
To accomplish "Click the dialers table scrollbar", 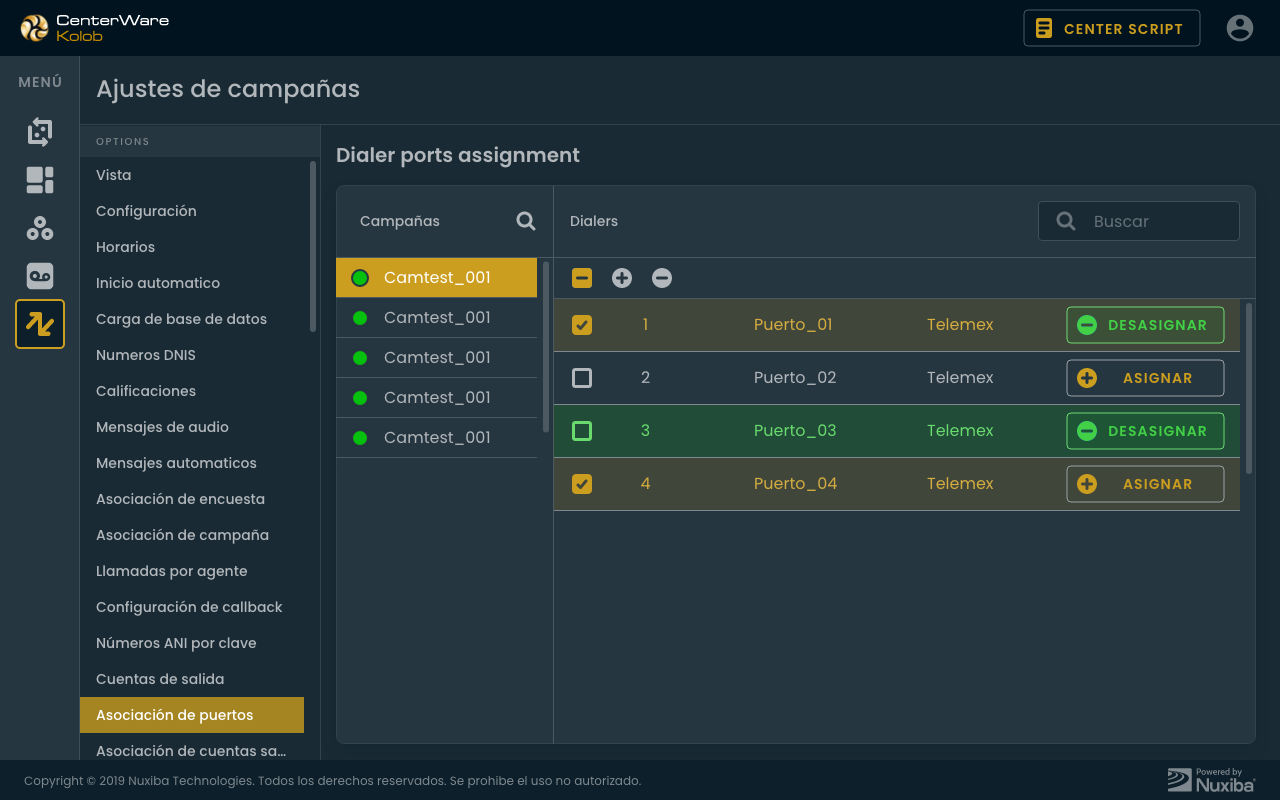I will coord(1249,388).
